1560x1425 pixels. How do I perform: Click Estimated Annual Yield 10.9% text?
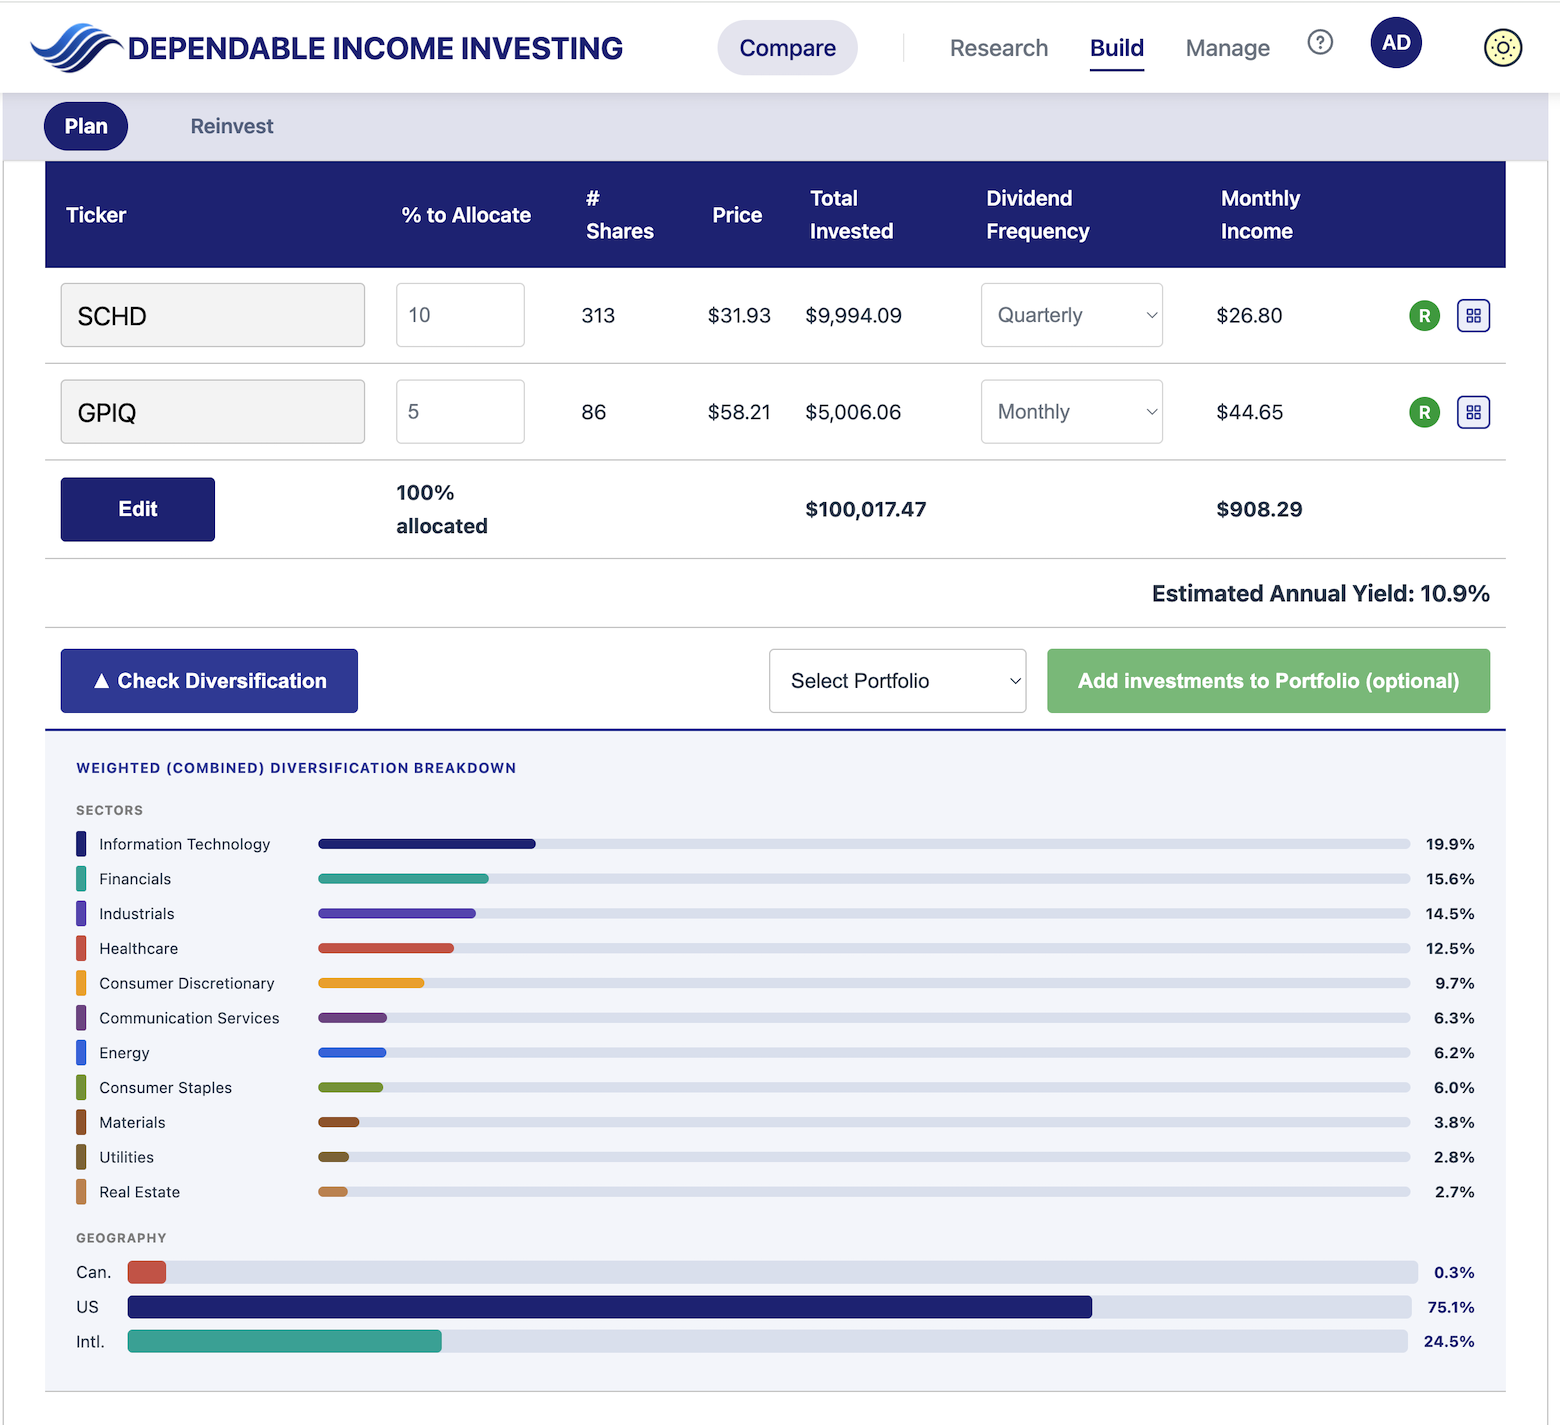coord(1320,594)
